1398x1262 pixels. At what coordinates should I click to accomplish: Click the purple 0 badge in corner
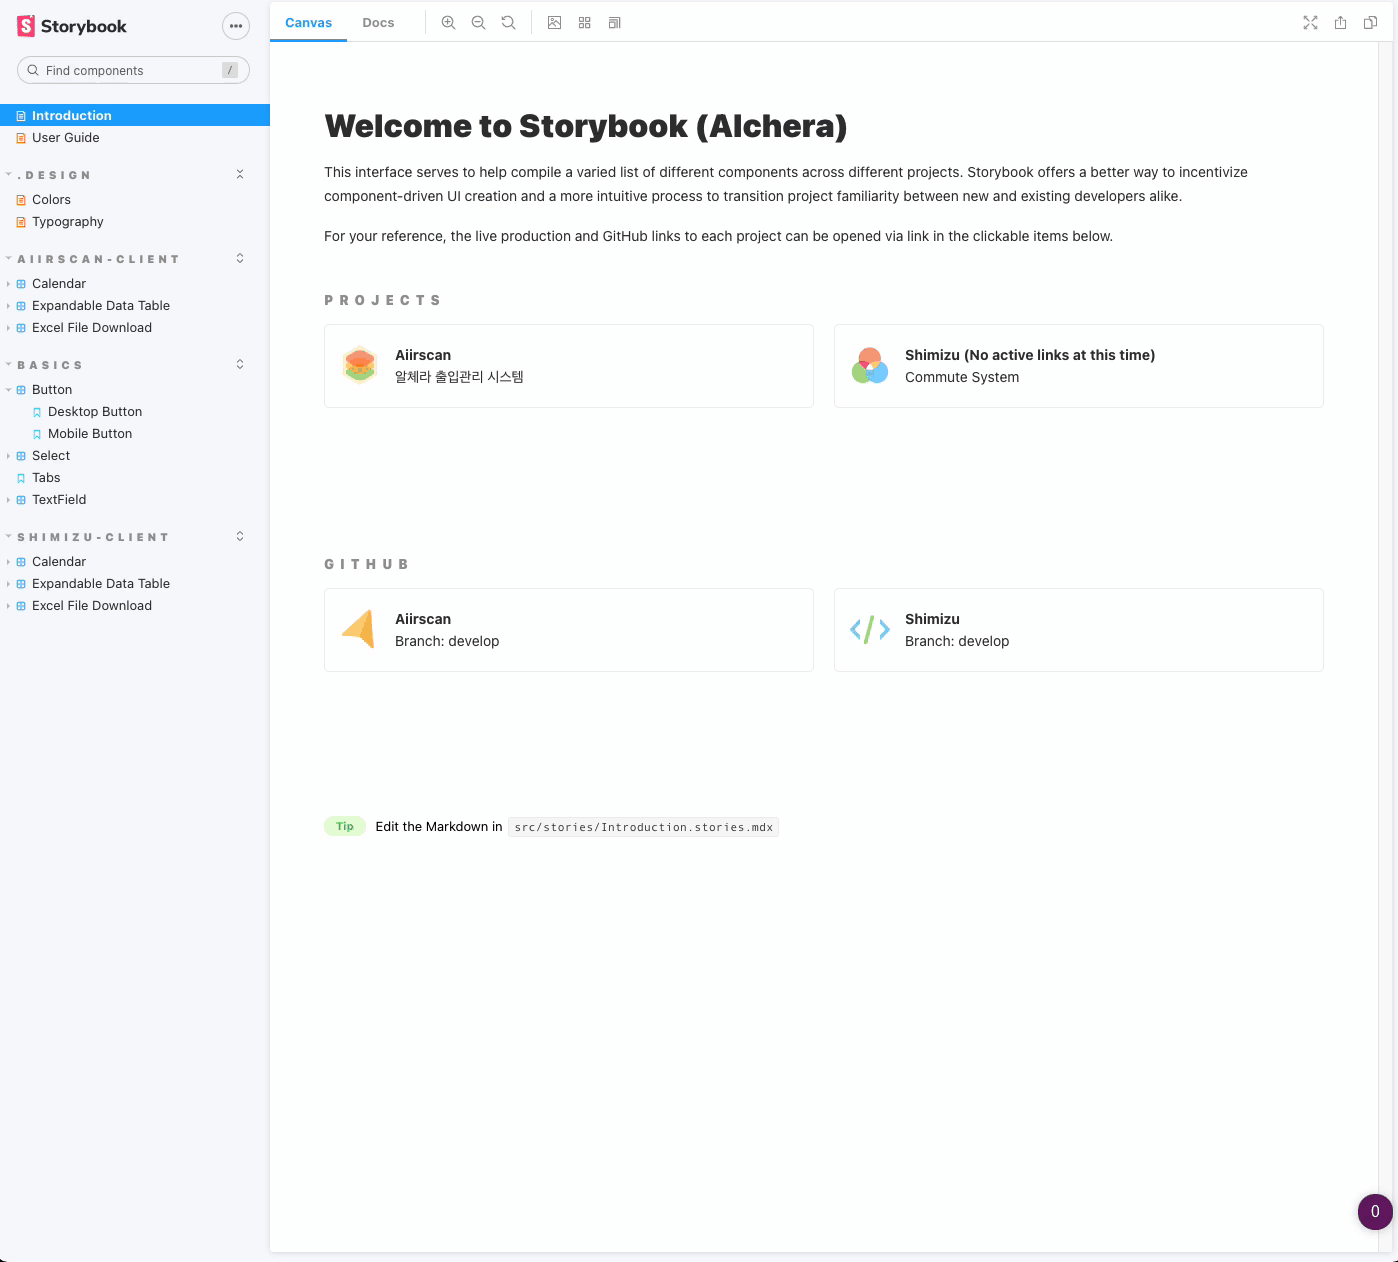point(1375,1211)
